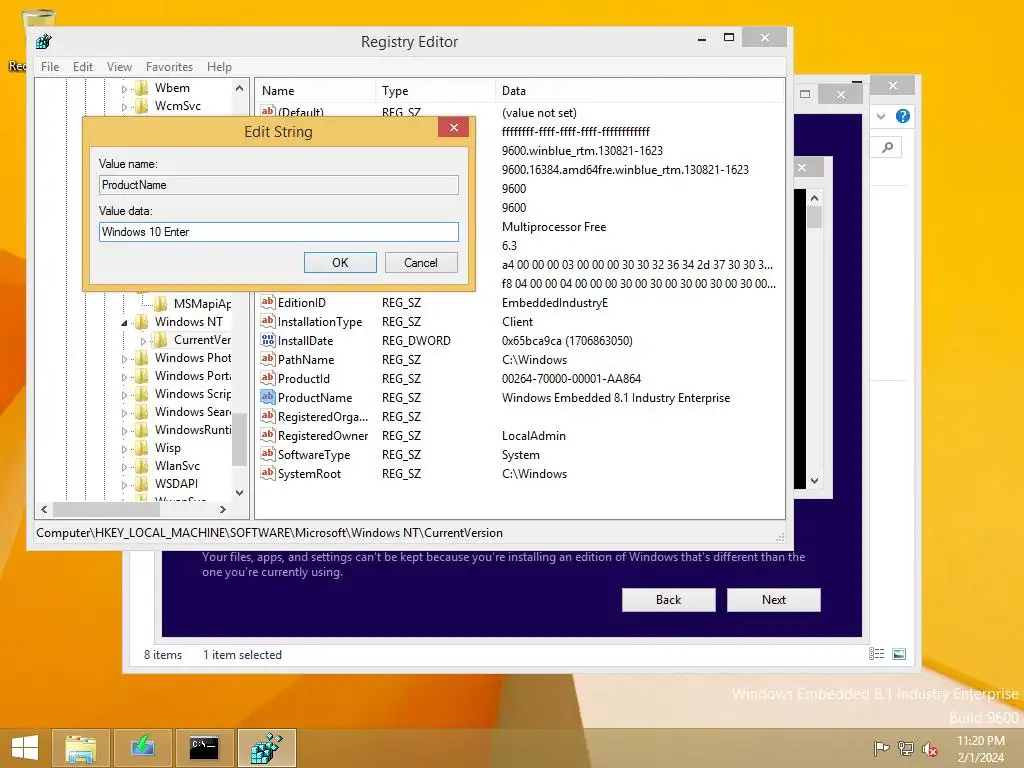Select the 'Windows Embedded 8.1 Industry Enterprise' data cell
The height and width of the screenshot is (768, 1024).
616,398
